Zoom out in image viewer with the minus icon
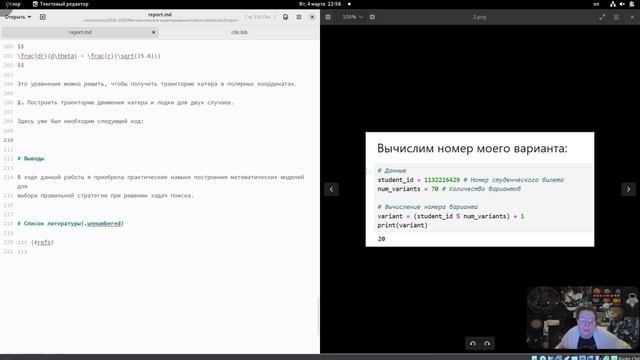 click(328, 17)
